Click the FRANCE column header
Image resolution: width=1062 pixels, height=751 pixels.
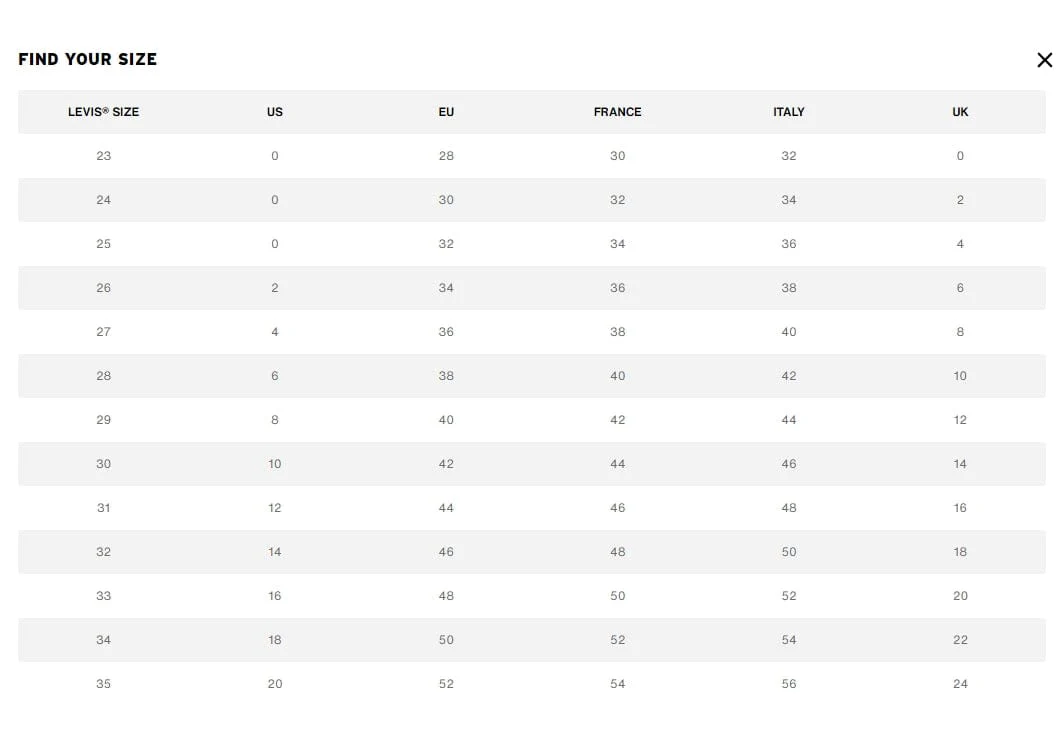[x=617, y=112]
